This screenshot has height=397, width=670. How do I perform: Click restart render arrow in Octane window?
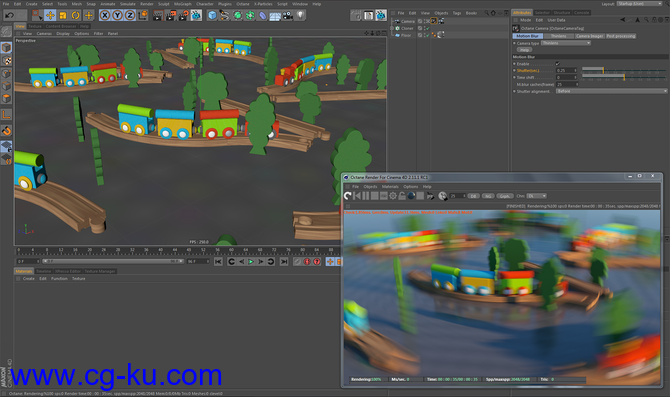tap(348, 196)
